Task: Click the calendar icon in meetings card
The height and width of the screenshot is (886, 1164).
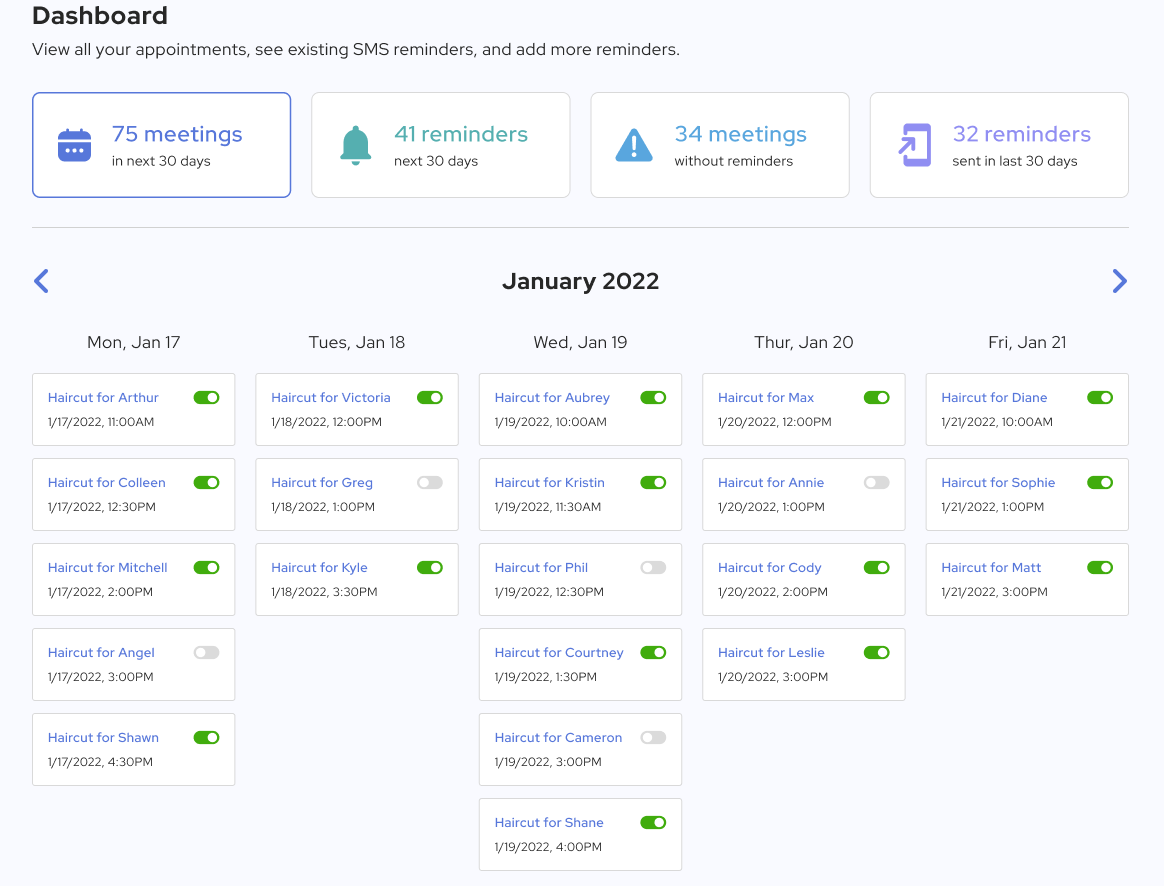Action: coord(74,145)
